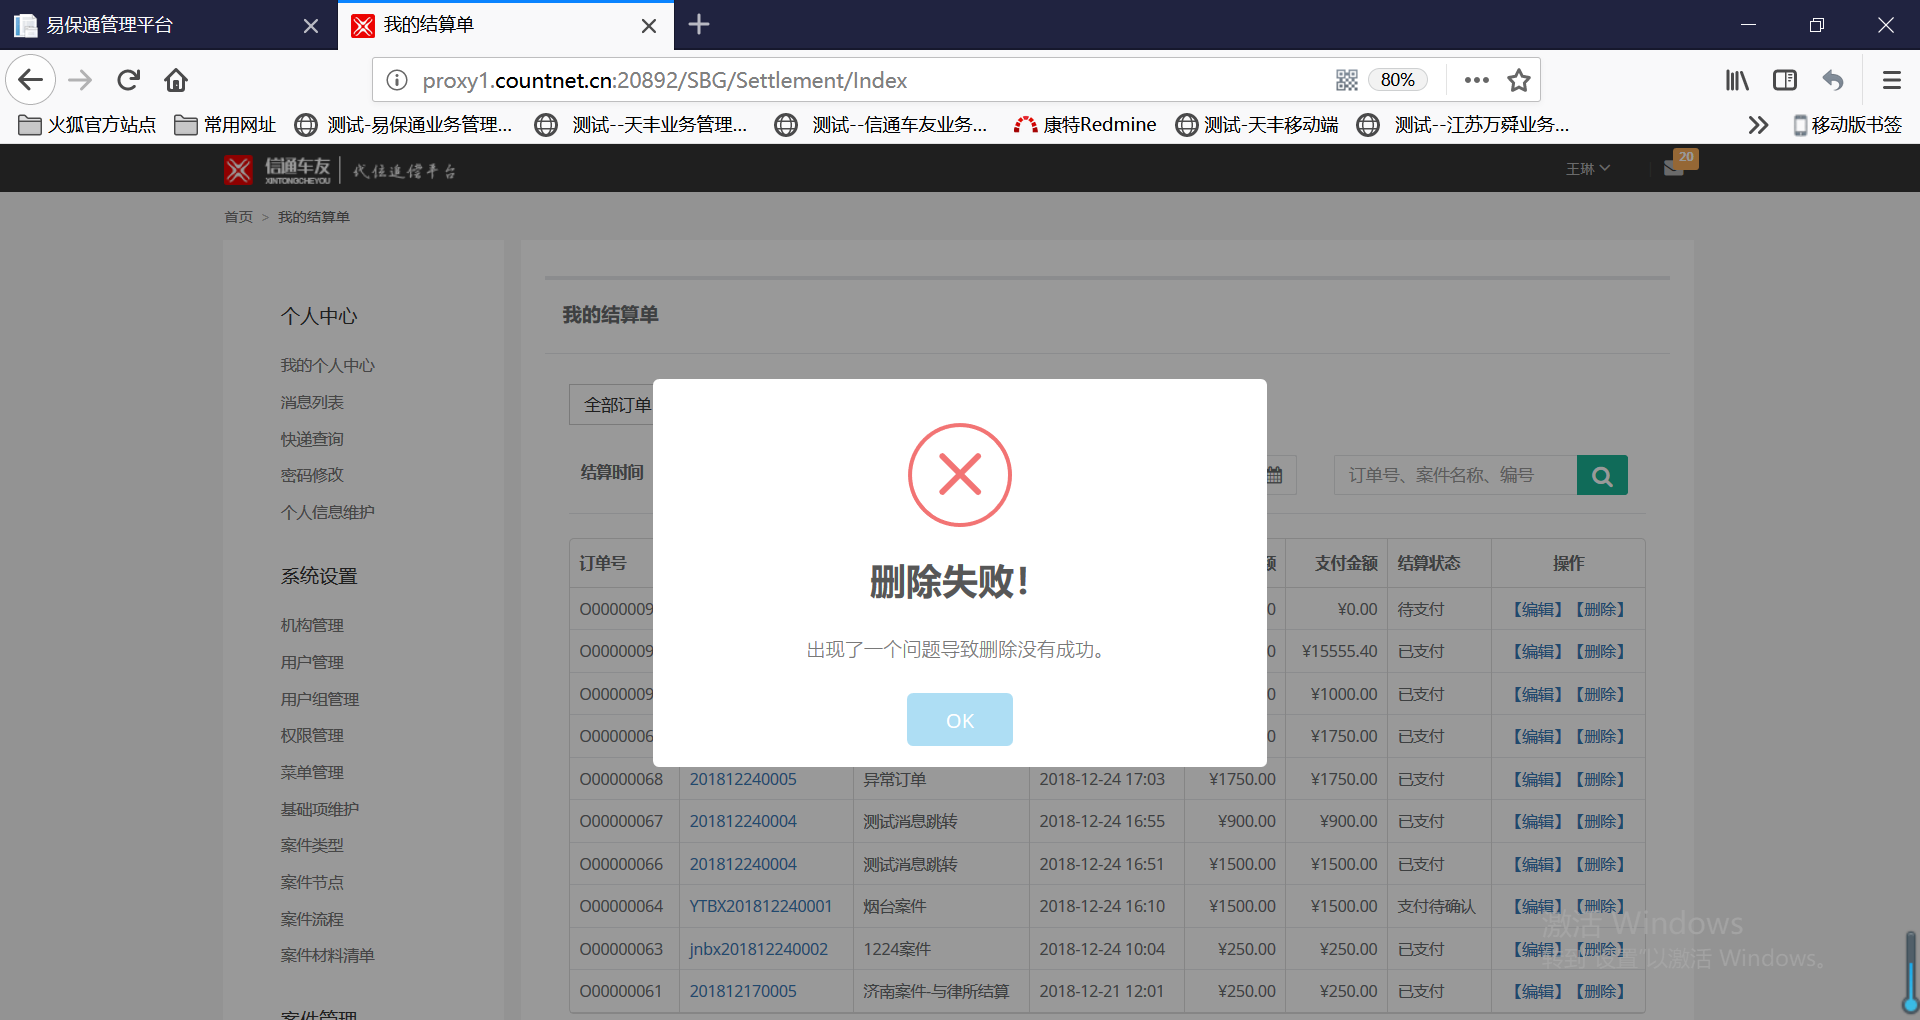Viewport: 1920px width, 1020px height.
Task: Open 基础项维护 in the sidebar
Action: click(320, 809)
